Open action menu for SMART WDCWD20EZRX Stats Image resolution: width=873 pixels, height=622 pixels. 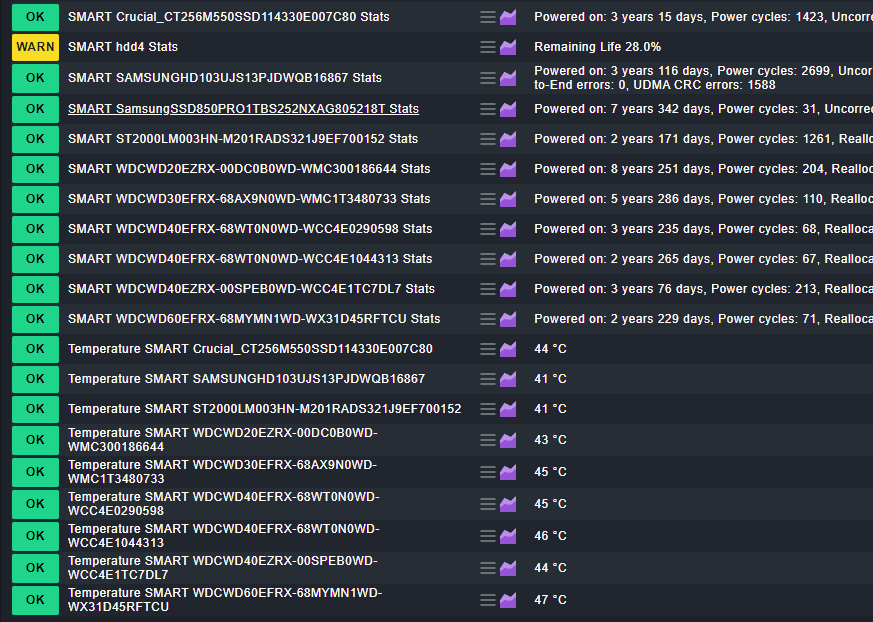click(488, 169)
